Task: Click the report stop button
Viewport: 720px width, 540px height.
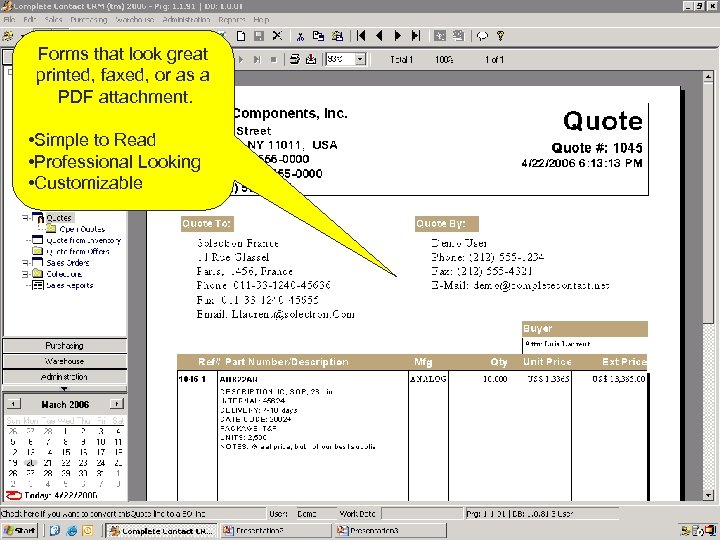Action: click(274, 60)
